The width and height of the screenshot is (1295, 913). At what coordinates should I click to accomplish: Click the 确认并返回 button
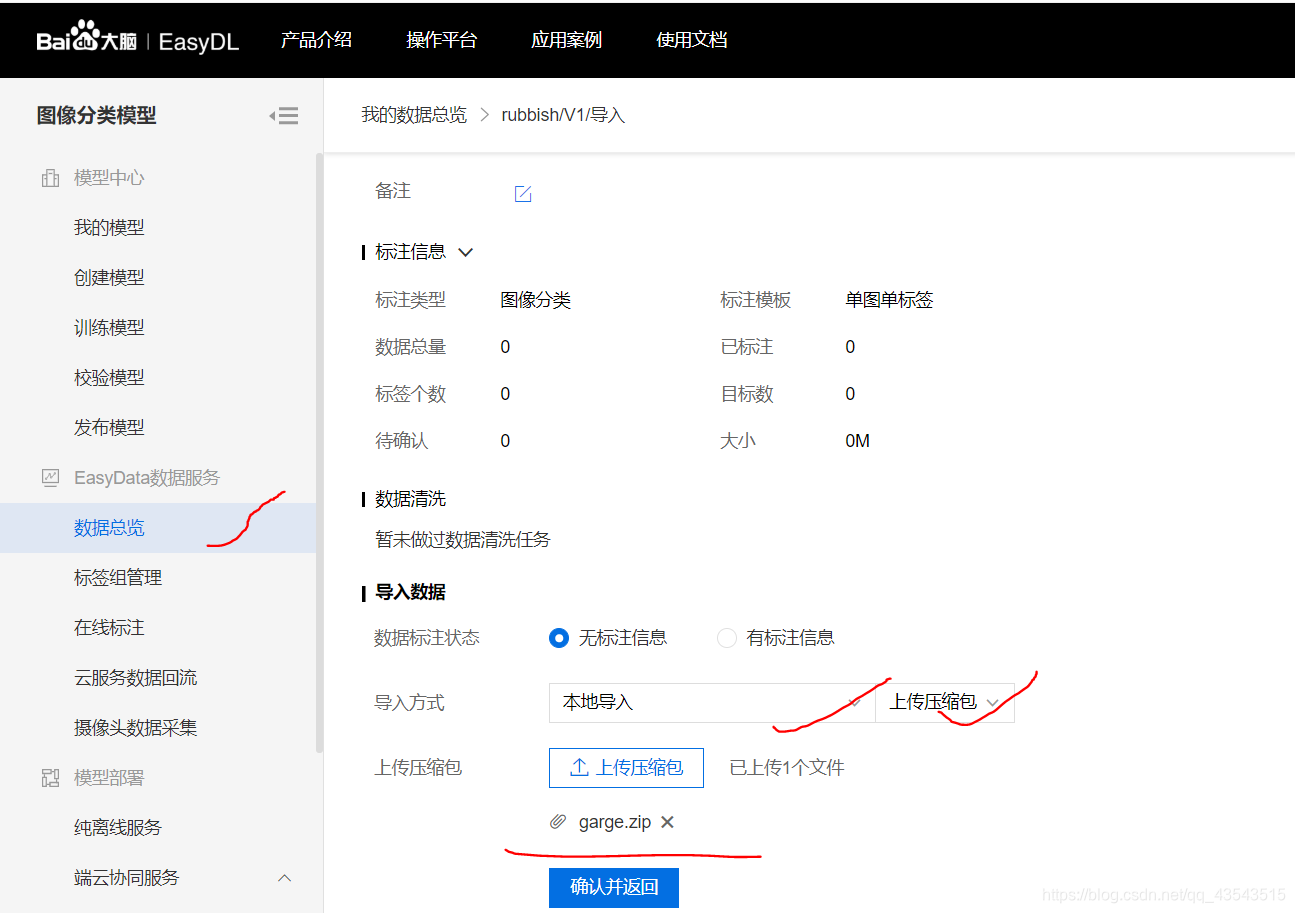click(x=614, y=887)
